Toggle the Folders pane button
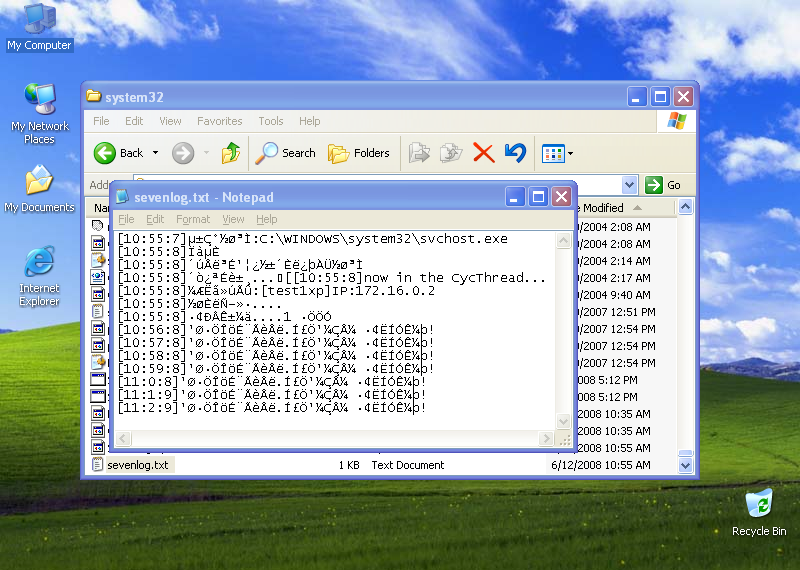 [x=359, y=153]
